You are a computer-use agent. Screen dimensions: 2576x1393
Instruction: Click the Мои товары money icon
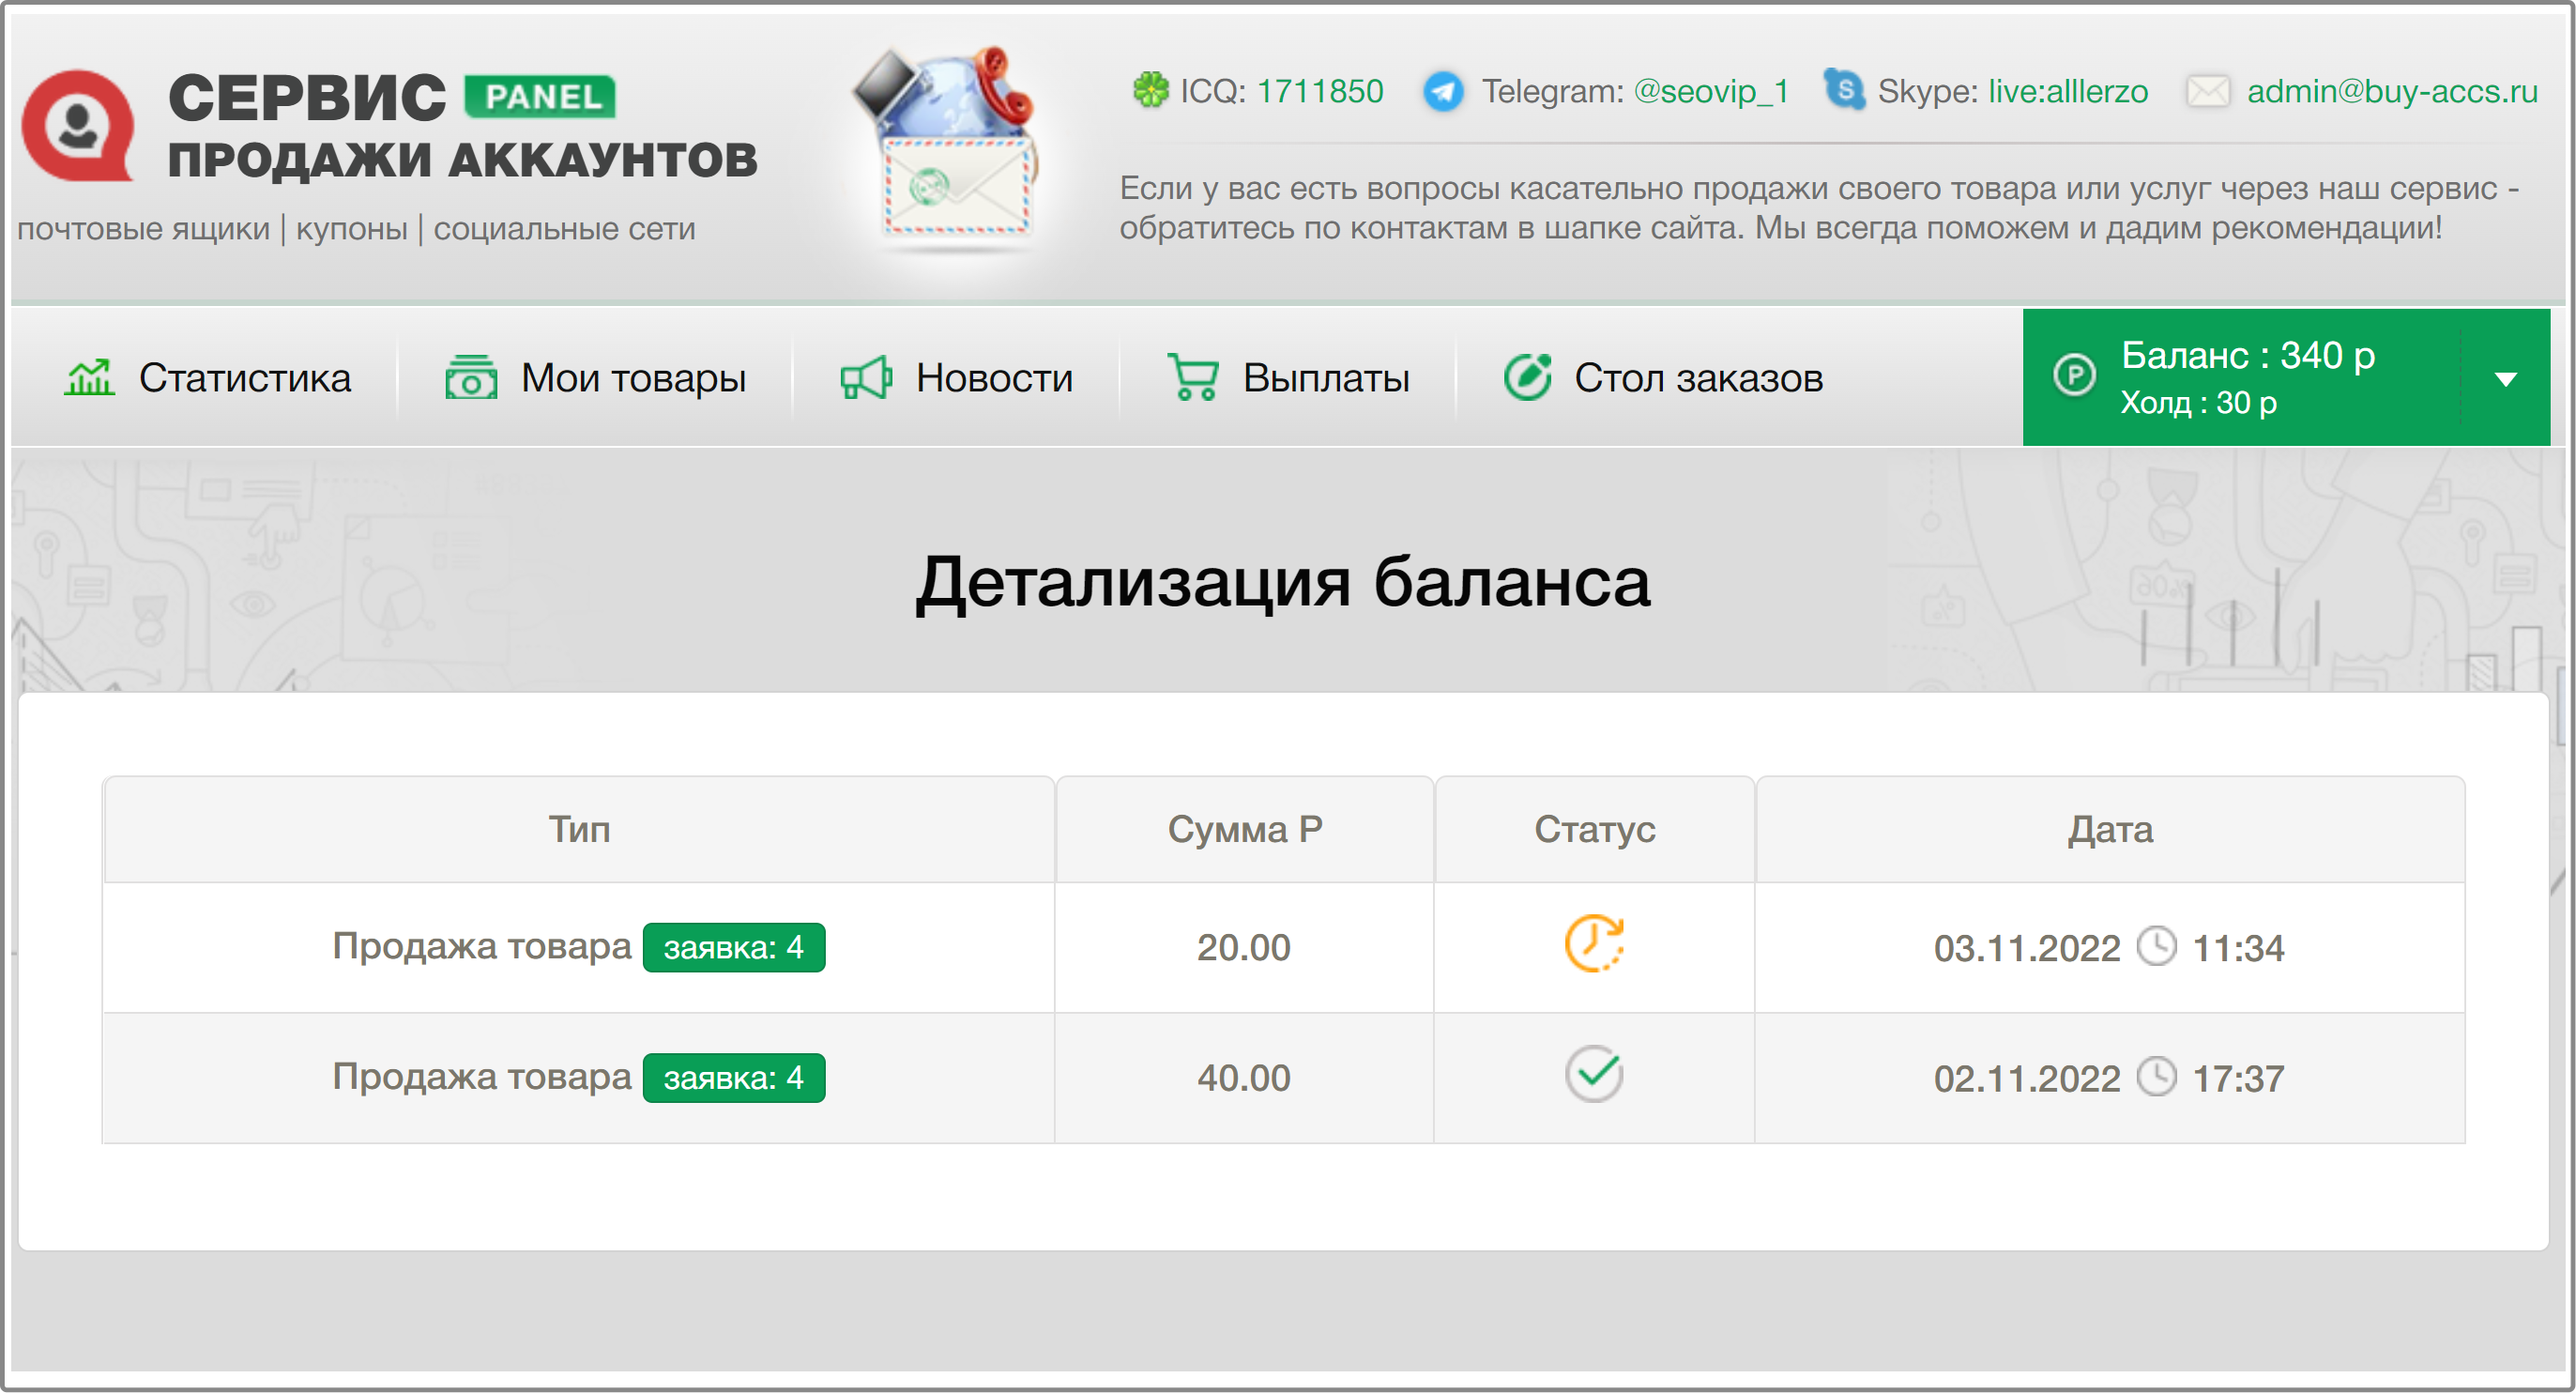point(471,377)
